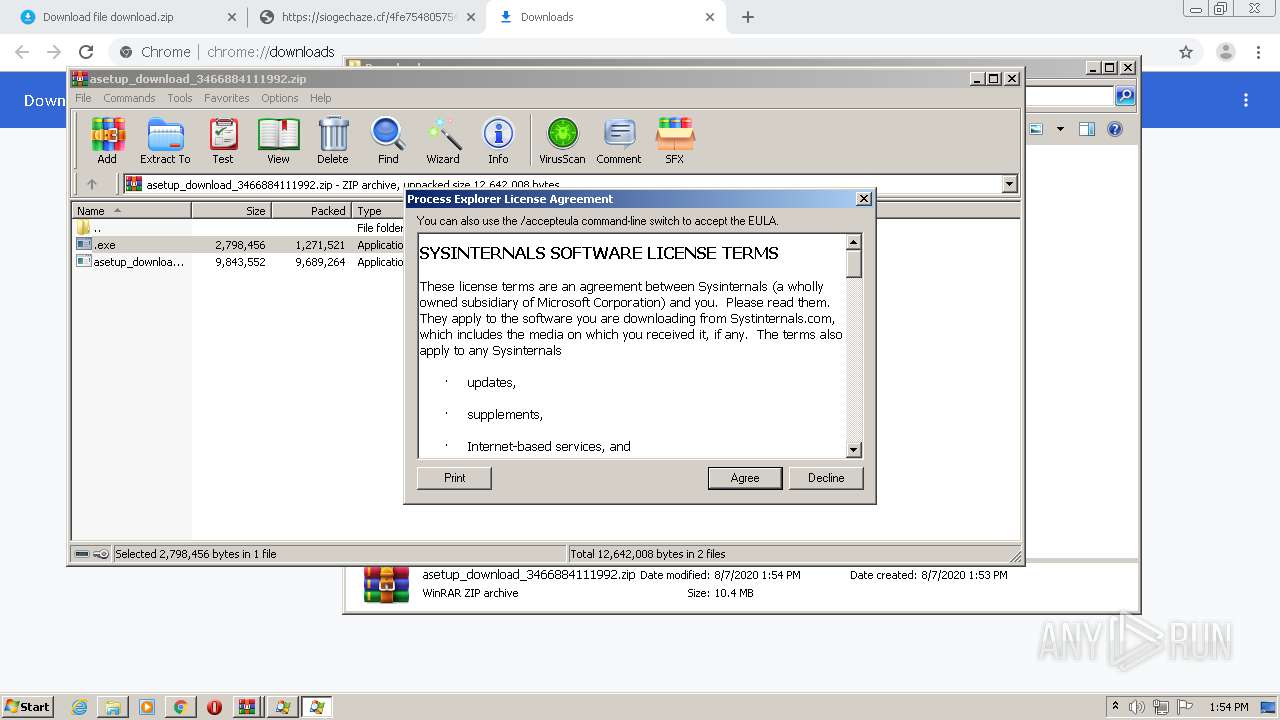Click the Chrome address bar

point(640,52)
